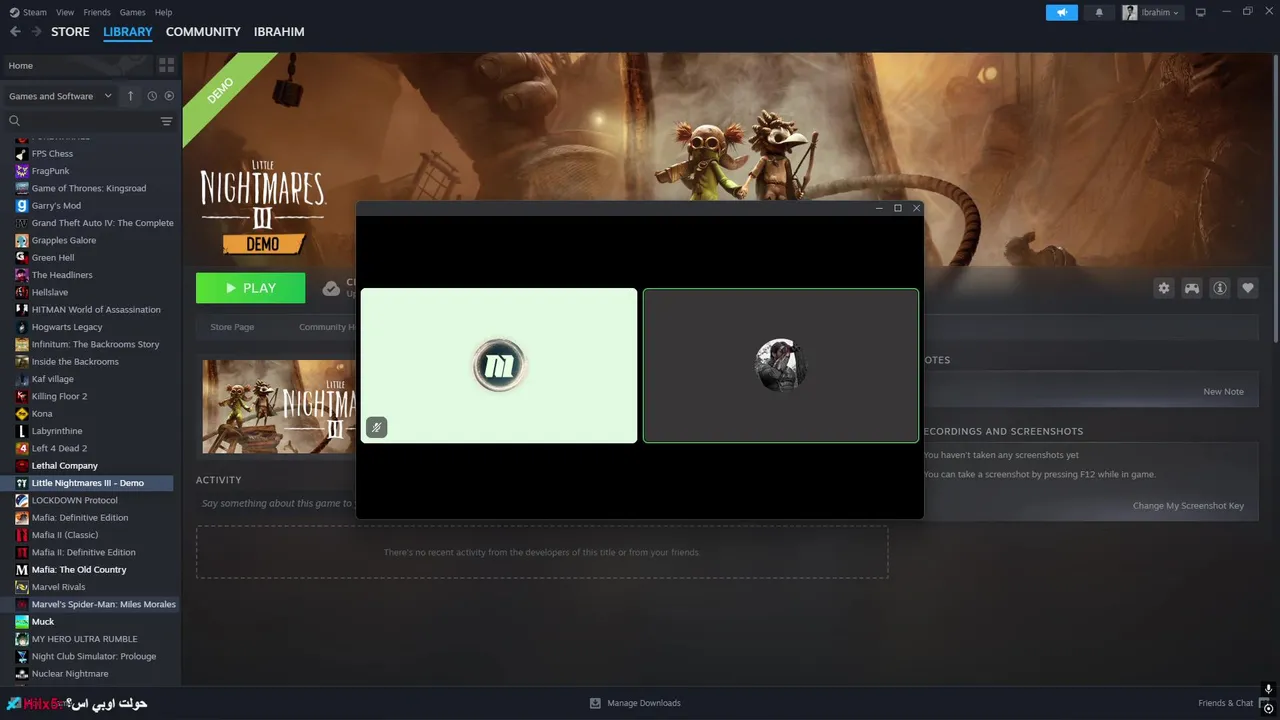Click the library search magnifier icon
The image size is (1280, 720).
click(x=15, y=121)
